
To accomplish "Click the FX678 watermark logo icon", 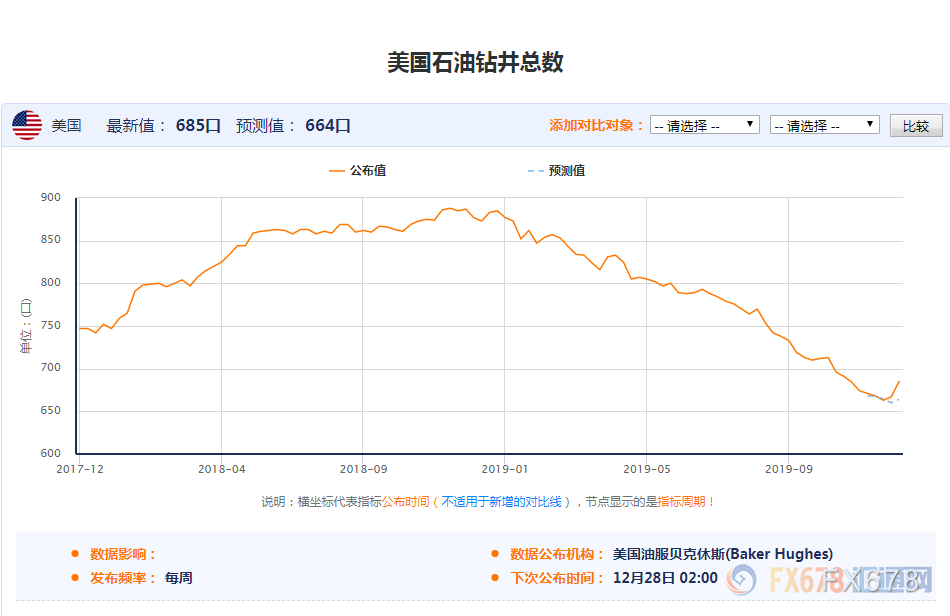I will 742,580.
